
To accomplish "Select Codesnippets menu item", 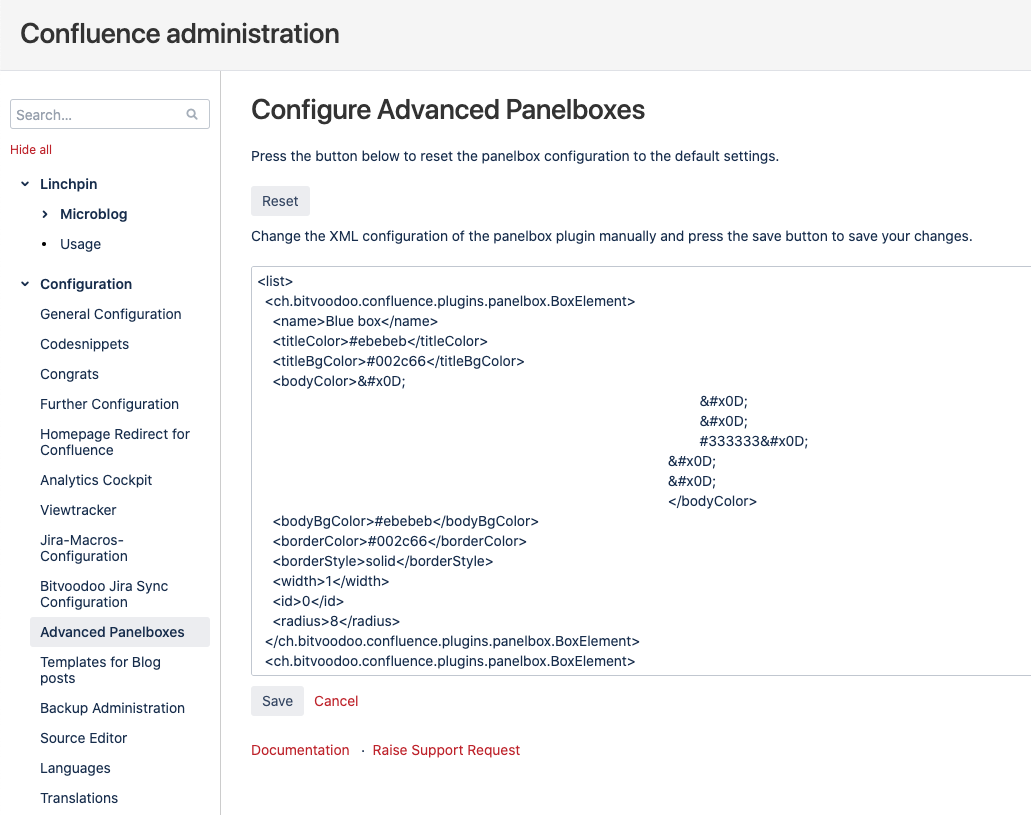I will (84, 344).
